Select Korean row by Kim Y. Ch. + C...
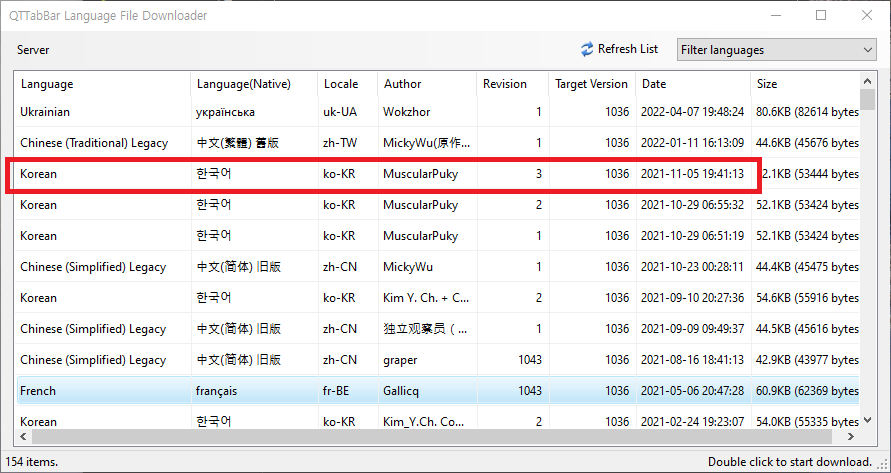This screenshot has width=891, height=473. pyautogui.click(x=437, y=298)
